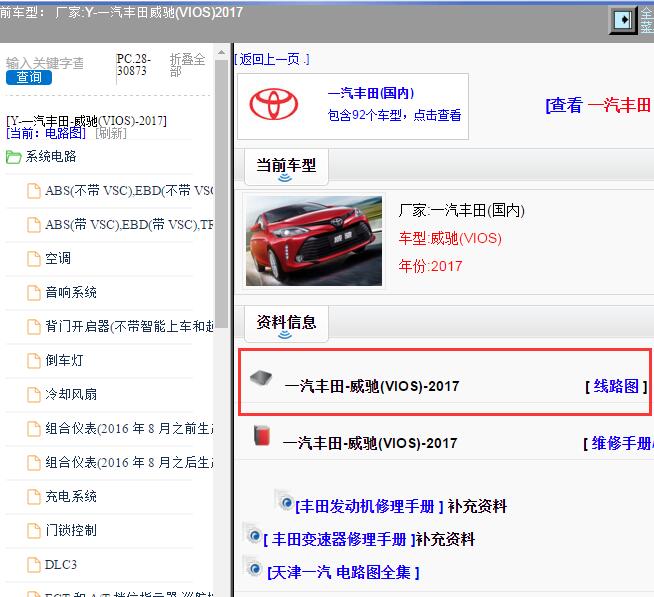Viewport: 654px width, 597px height.
Task: Click the red Vios car thumbnail
Action: (314, 241)
